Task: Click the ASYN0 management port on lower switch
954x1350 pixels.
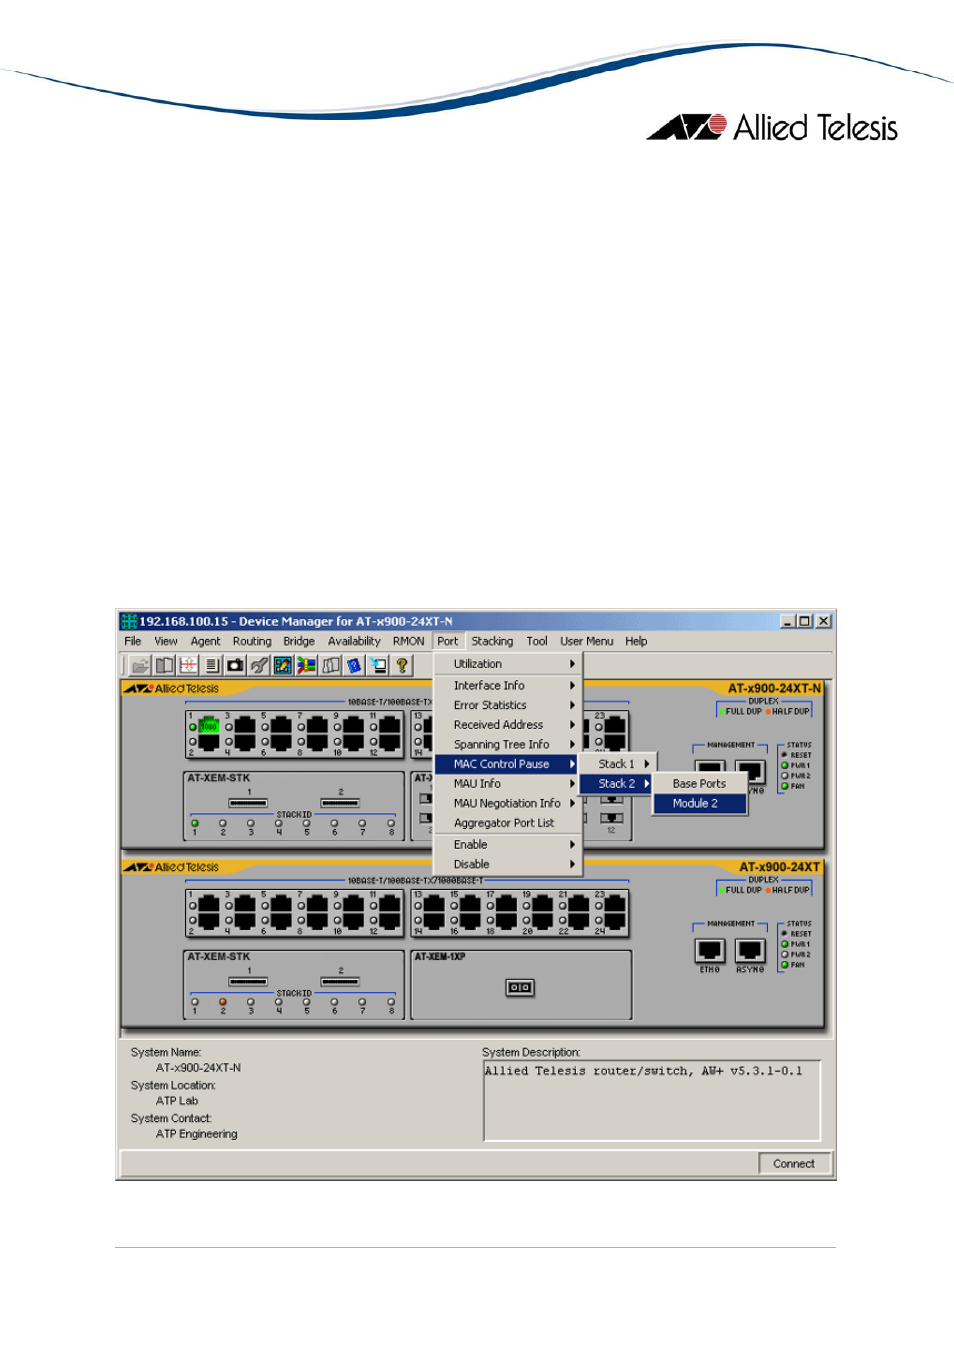Action: click(750, 950)
